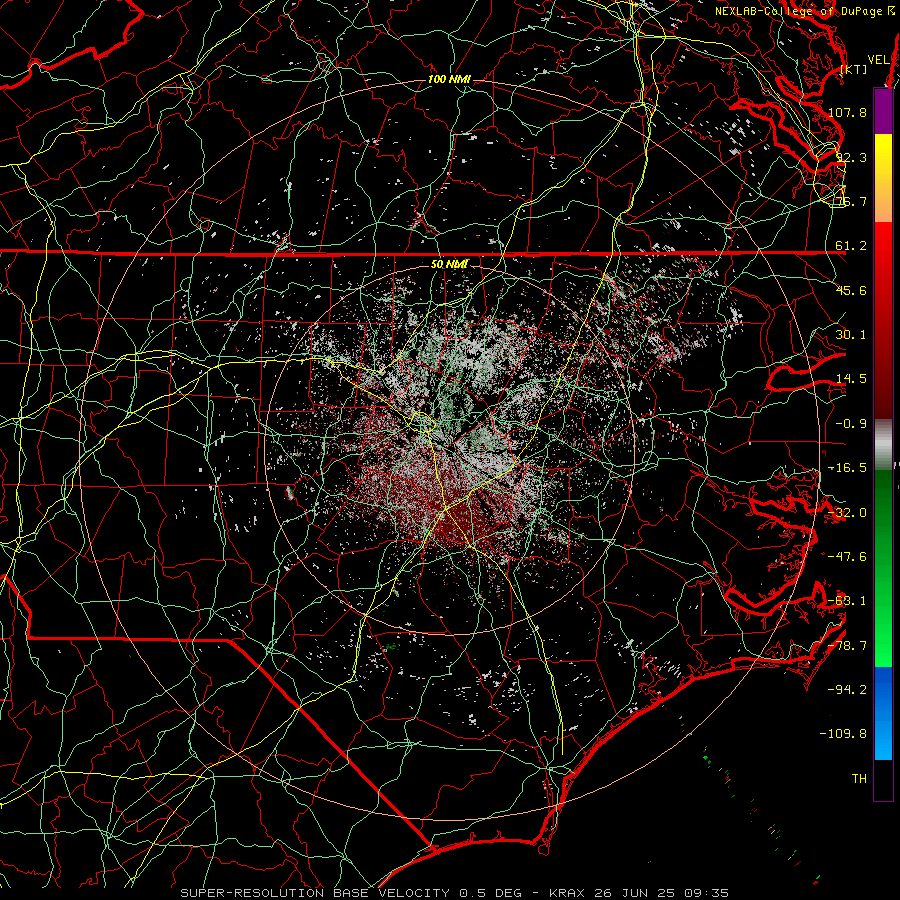This screenshot has width=900, height=900.
Task: Click the 14.5 value on velocity scale
Action: pos(851,379)
